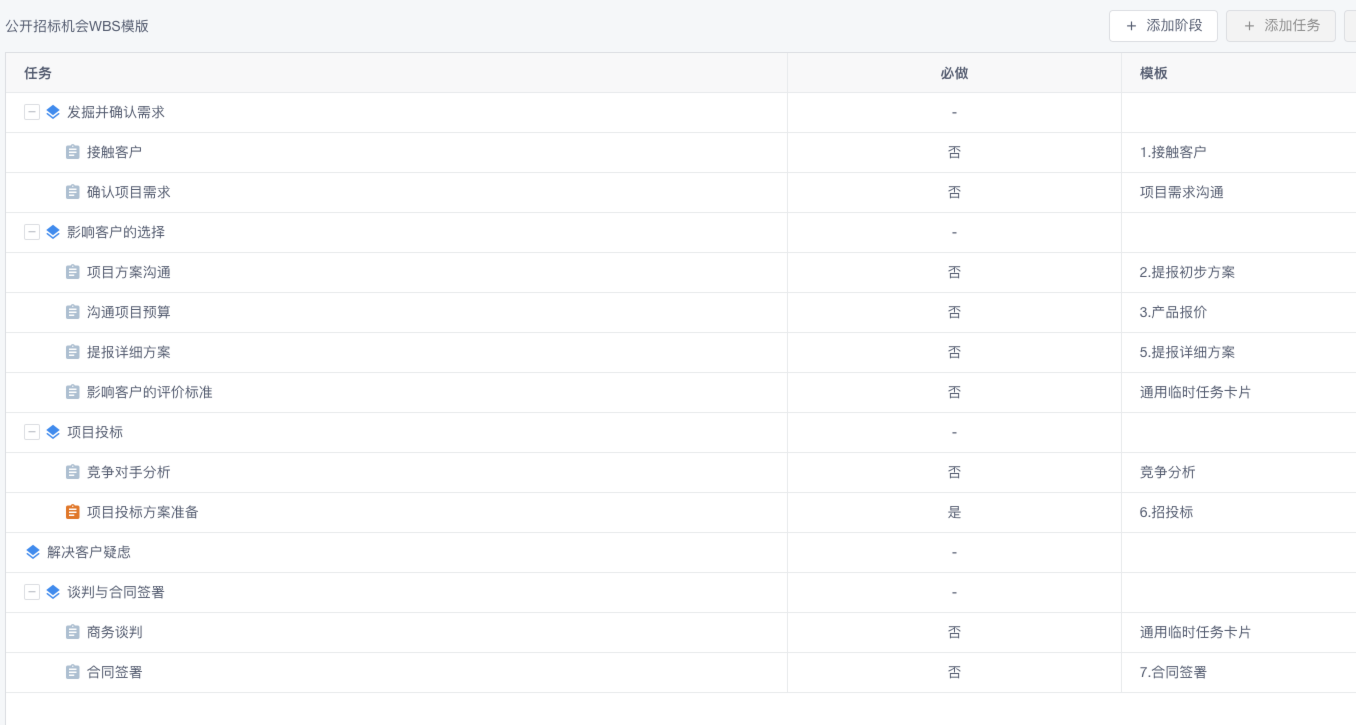Select the 商务谈判 task row
The height and width of the screenshot is (725, 1356).
point(114,632)
